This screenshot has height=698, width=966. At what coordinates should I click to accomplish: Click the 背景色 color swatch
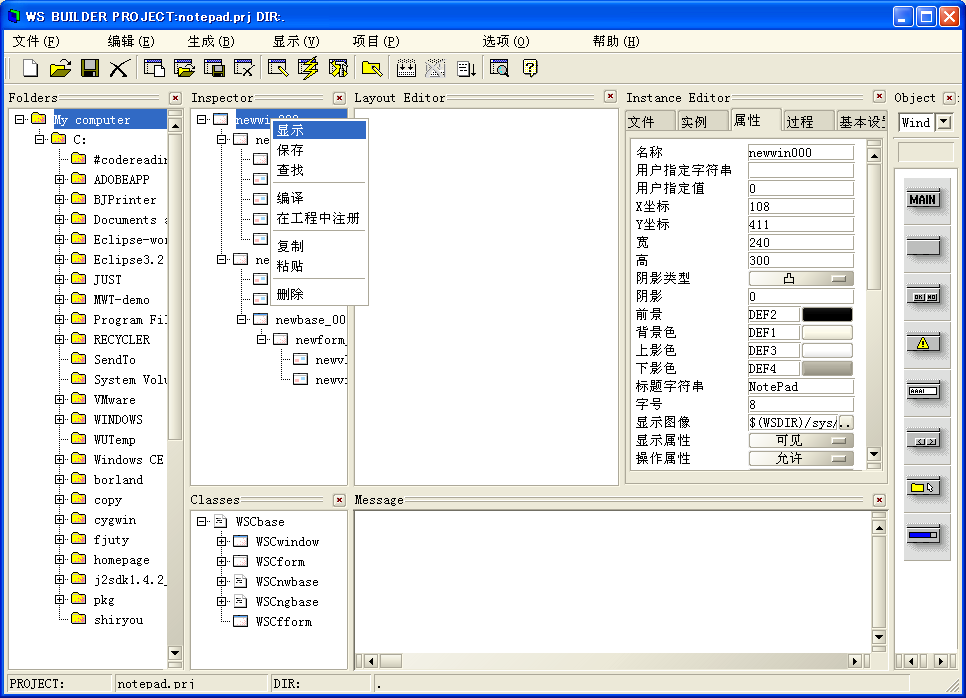coord(827,333)
